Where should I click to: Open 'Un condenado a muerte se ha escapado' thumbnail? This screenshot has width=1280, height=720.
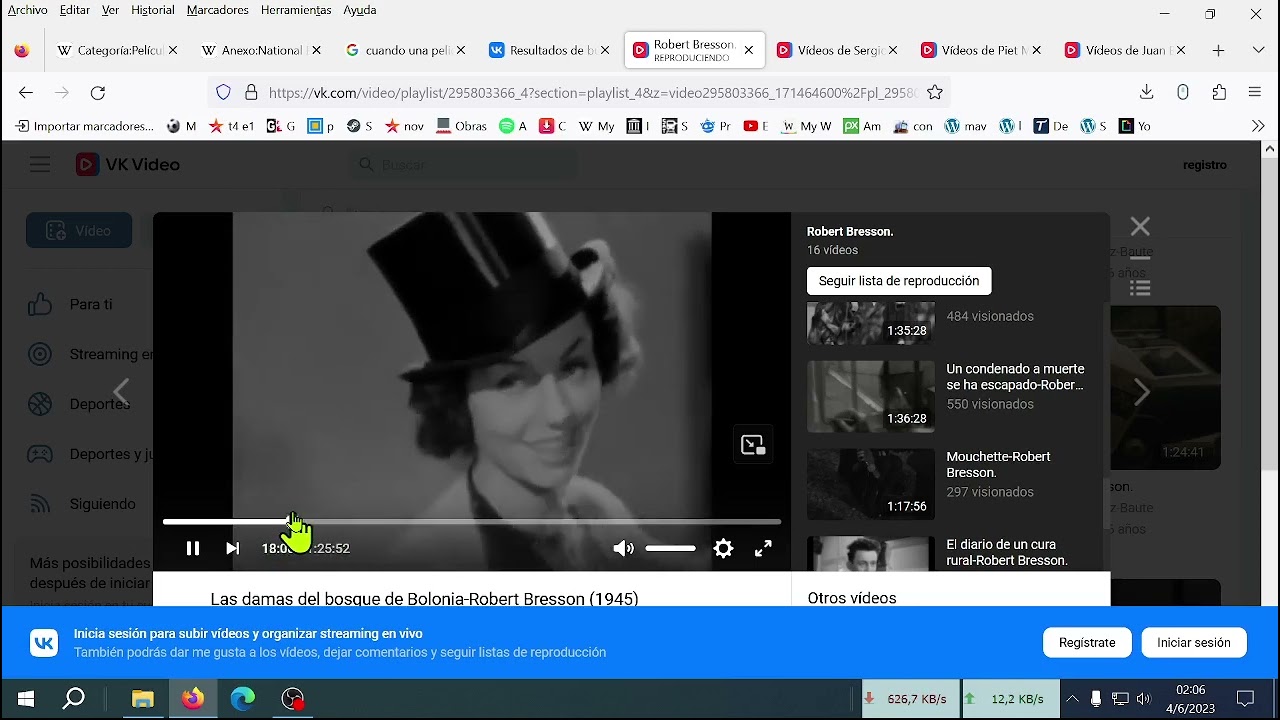pyautogui.click(x=871, y=396)
